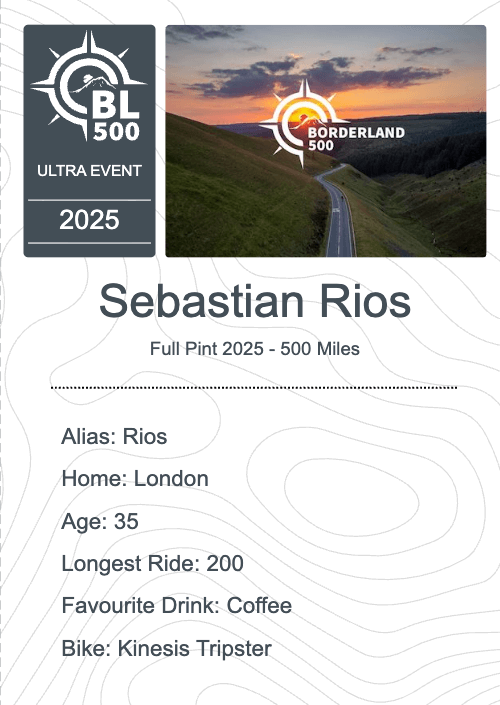Screen dimensions: 500x705
Task: Select the ULTRA EVENT label
Action: click(89, 171)
